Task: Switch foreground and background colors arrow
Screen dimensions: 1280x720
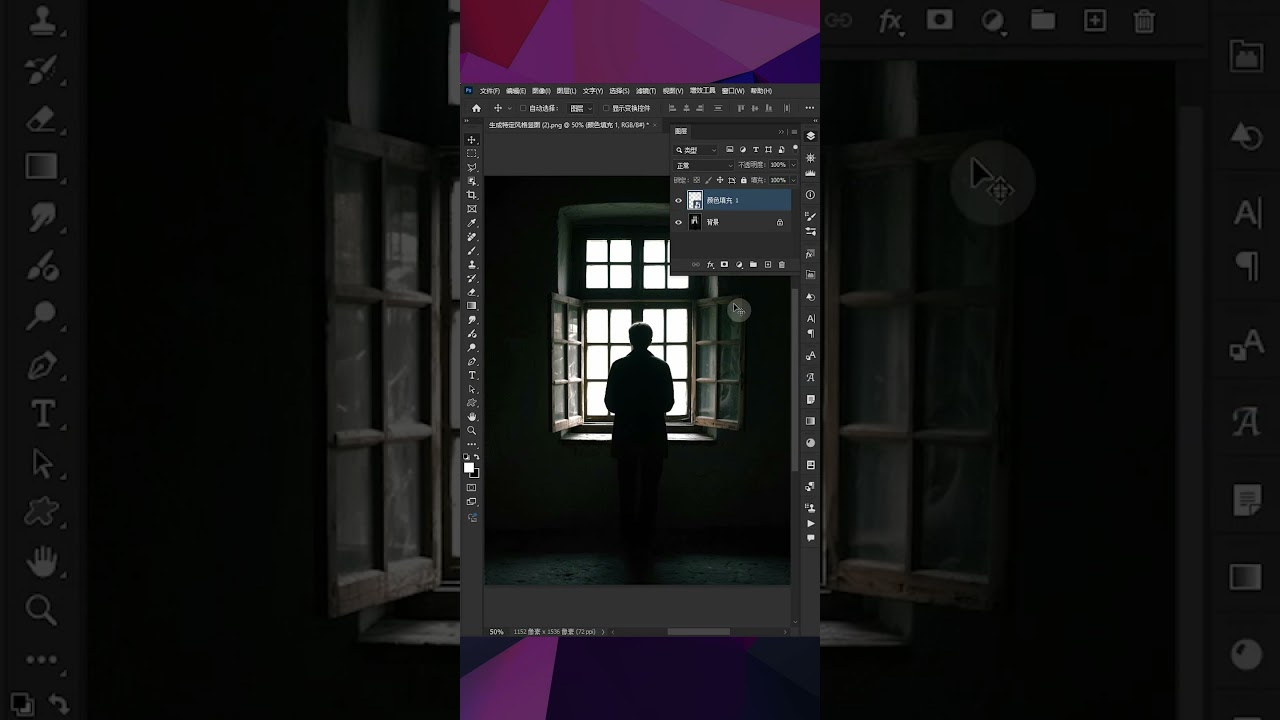Action: click(x=477, y=457)
